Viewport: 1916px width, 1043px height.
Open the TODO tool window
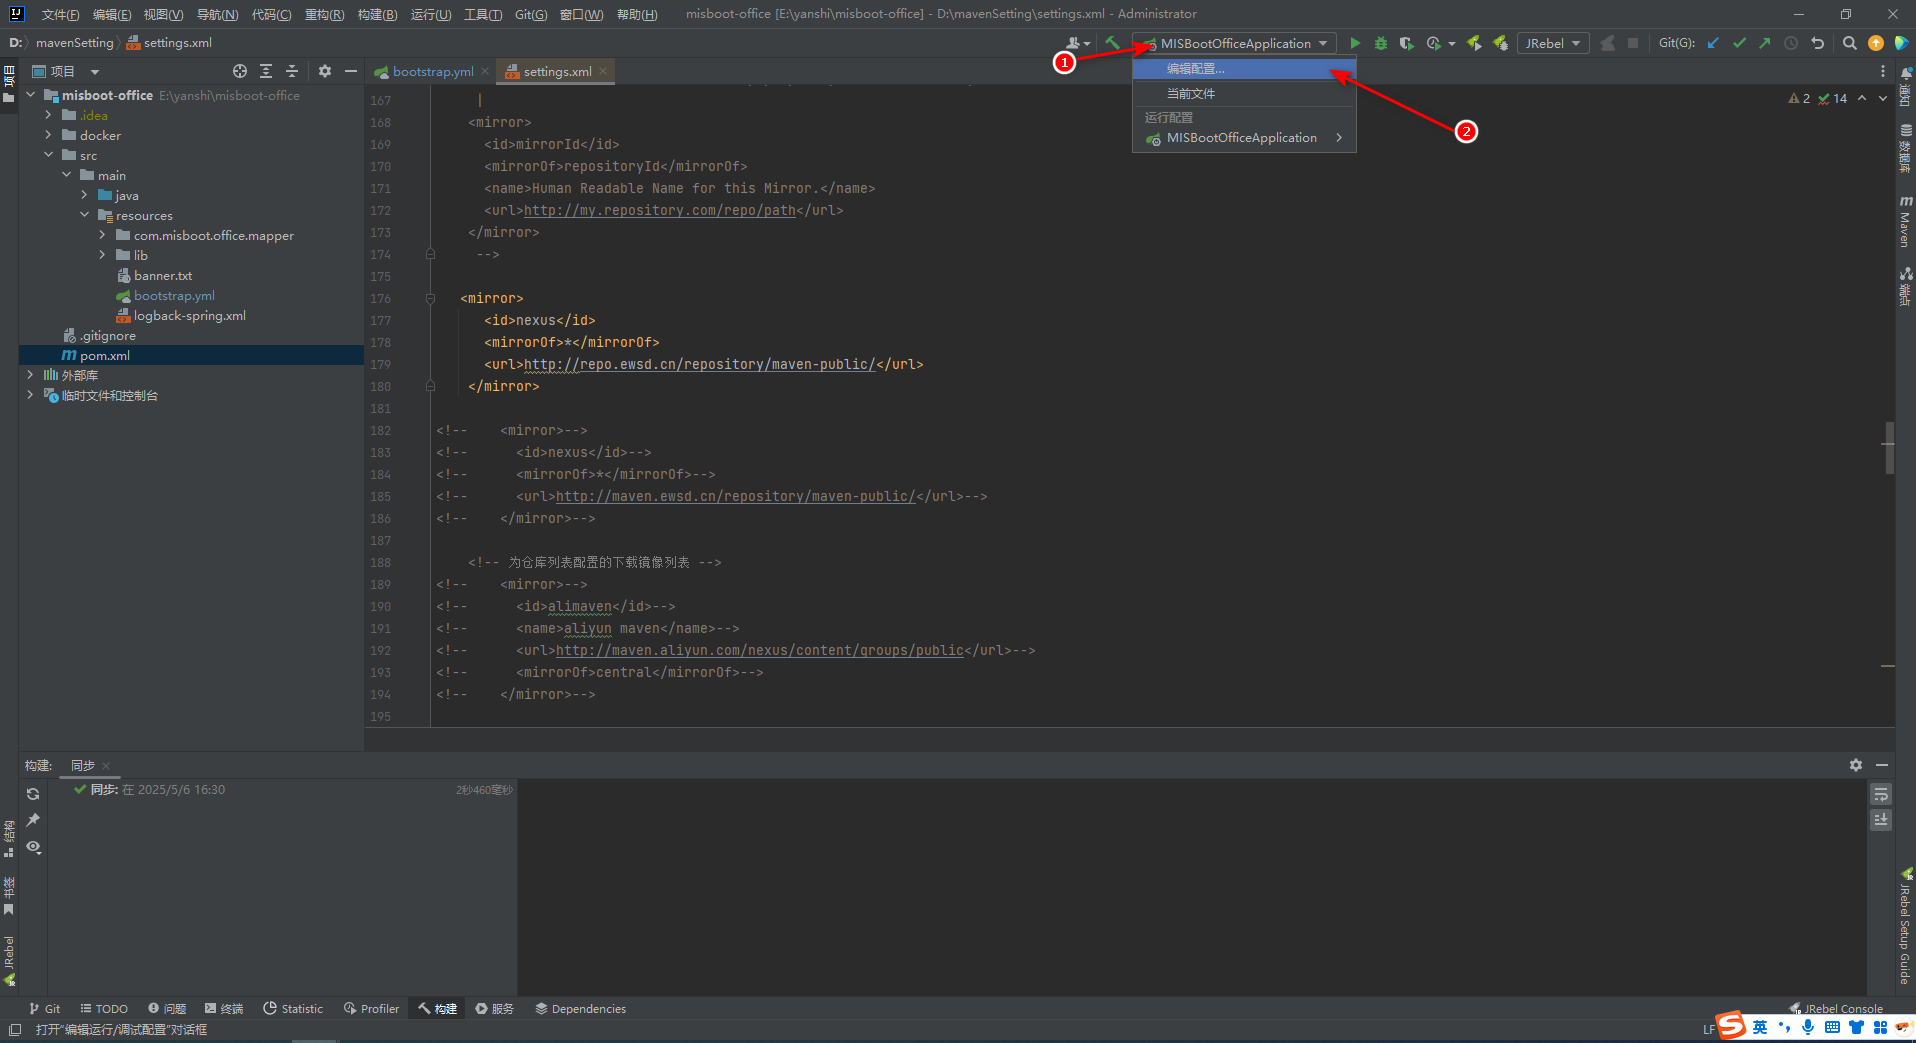tap(104, 1009)
